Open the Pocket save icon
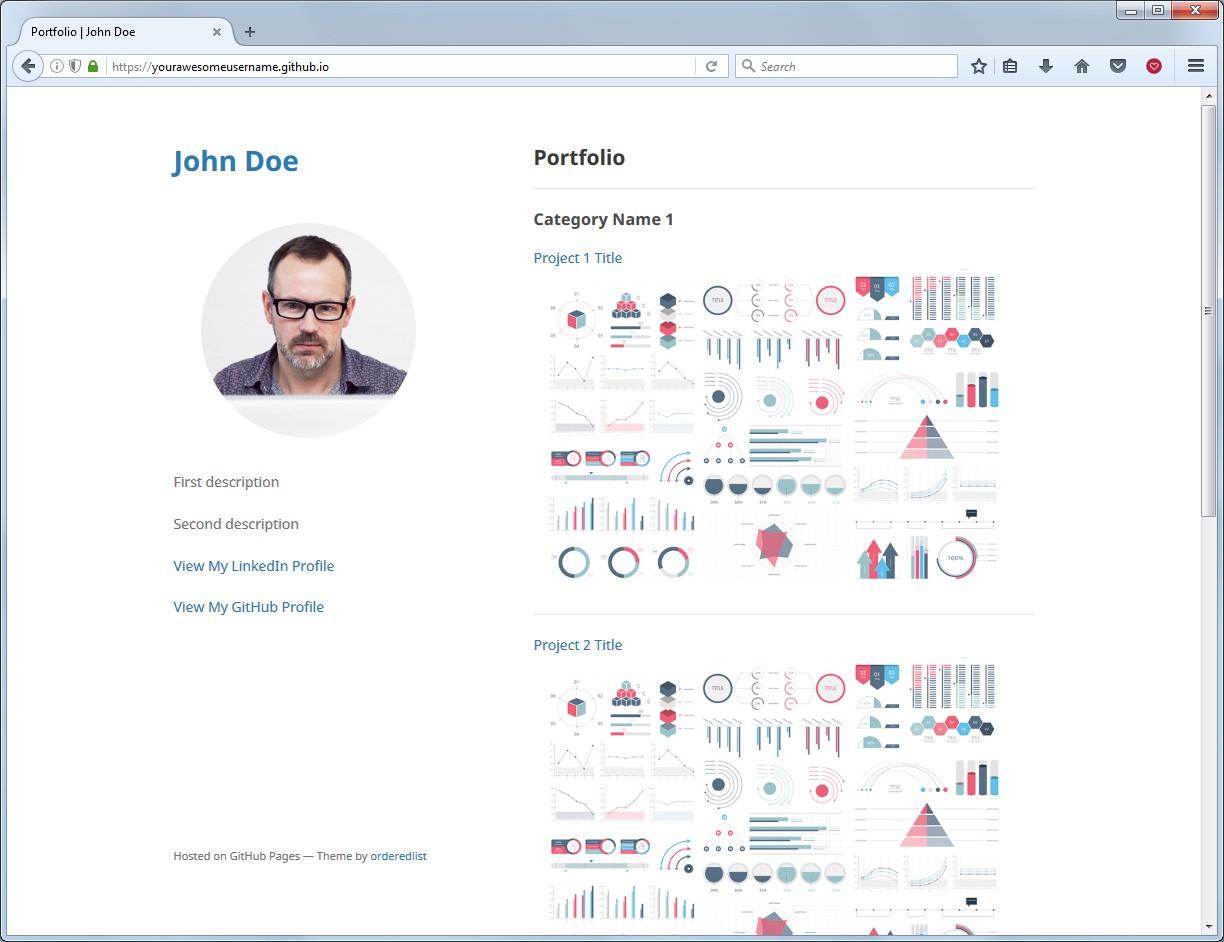1224x942 pixels. pyautogui.click(x=1118, y=66)
